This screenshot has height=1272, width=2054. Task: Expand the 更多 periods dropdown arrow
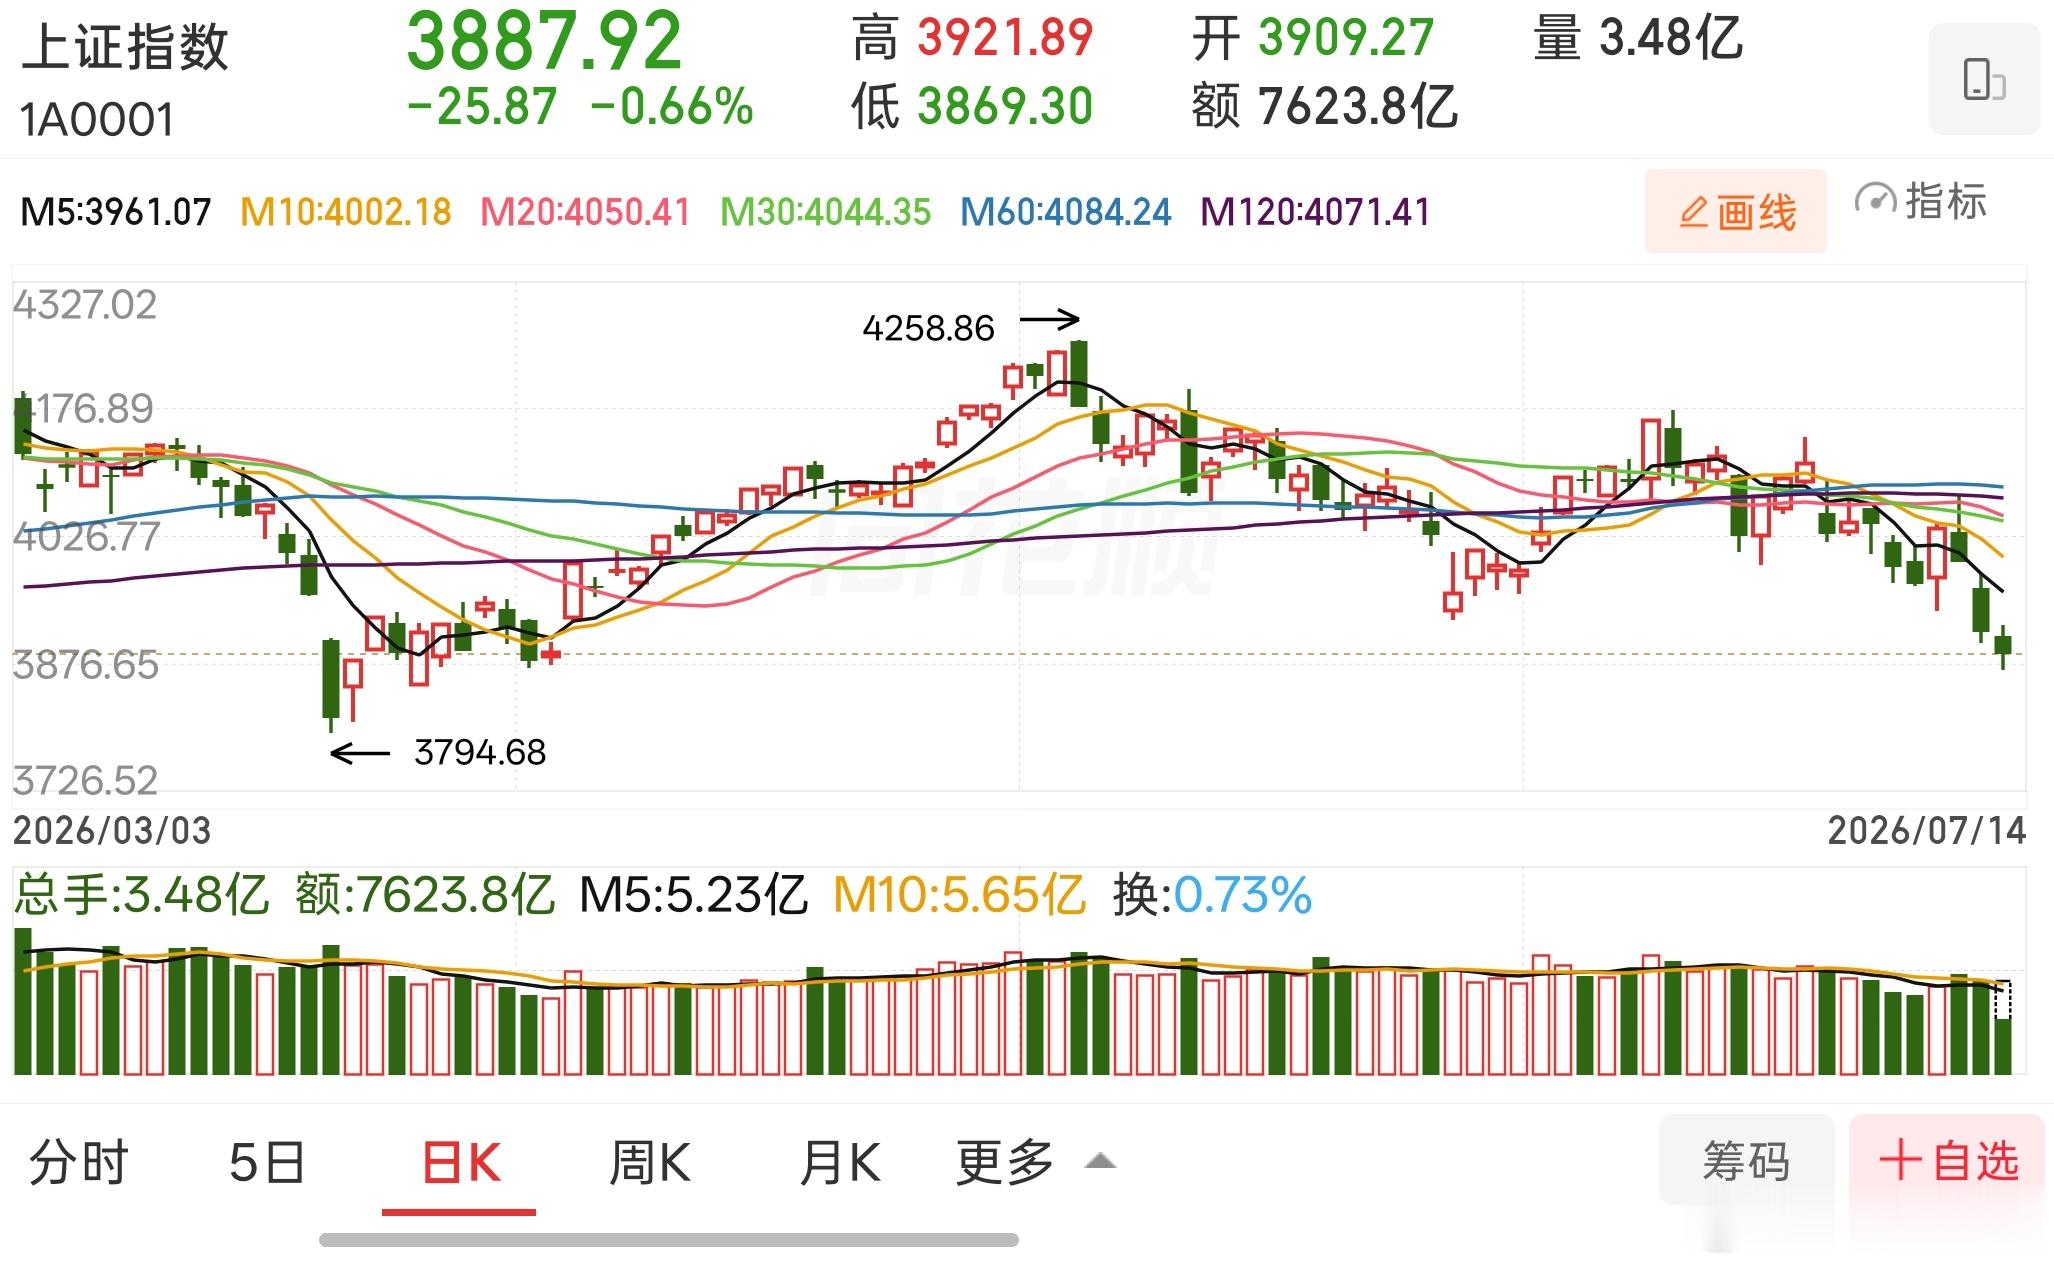pyautogui.click(x=1100, y=1161)
